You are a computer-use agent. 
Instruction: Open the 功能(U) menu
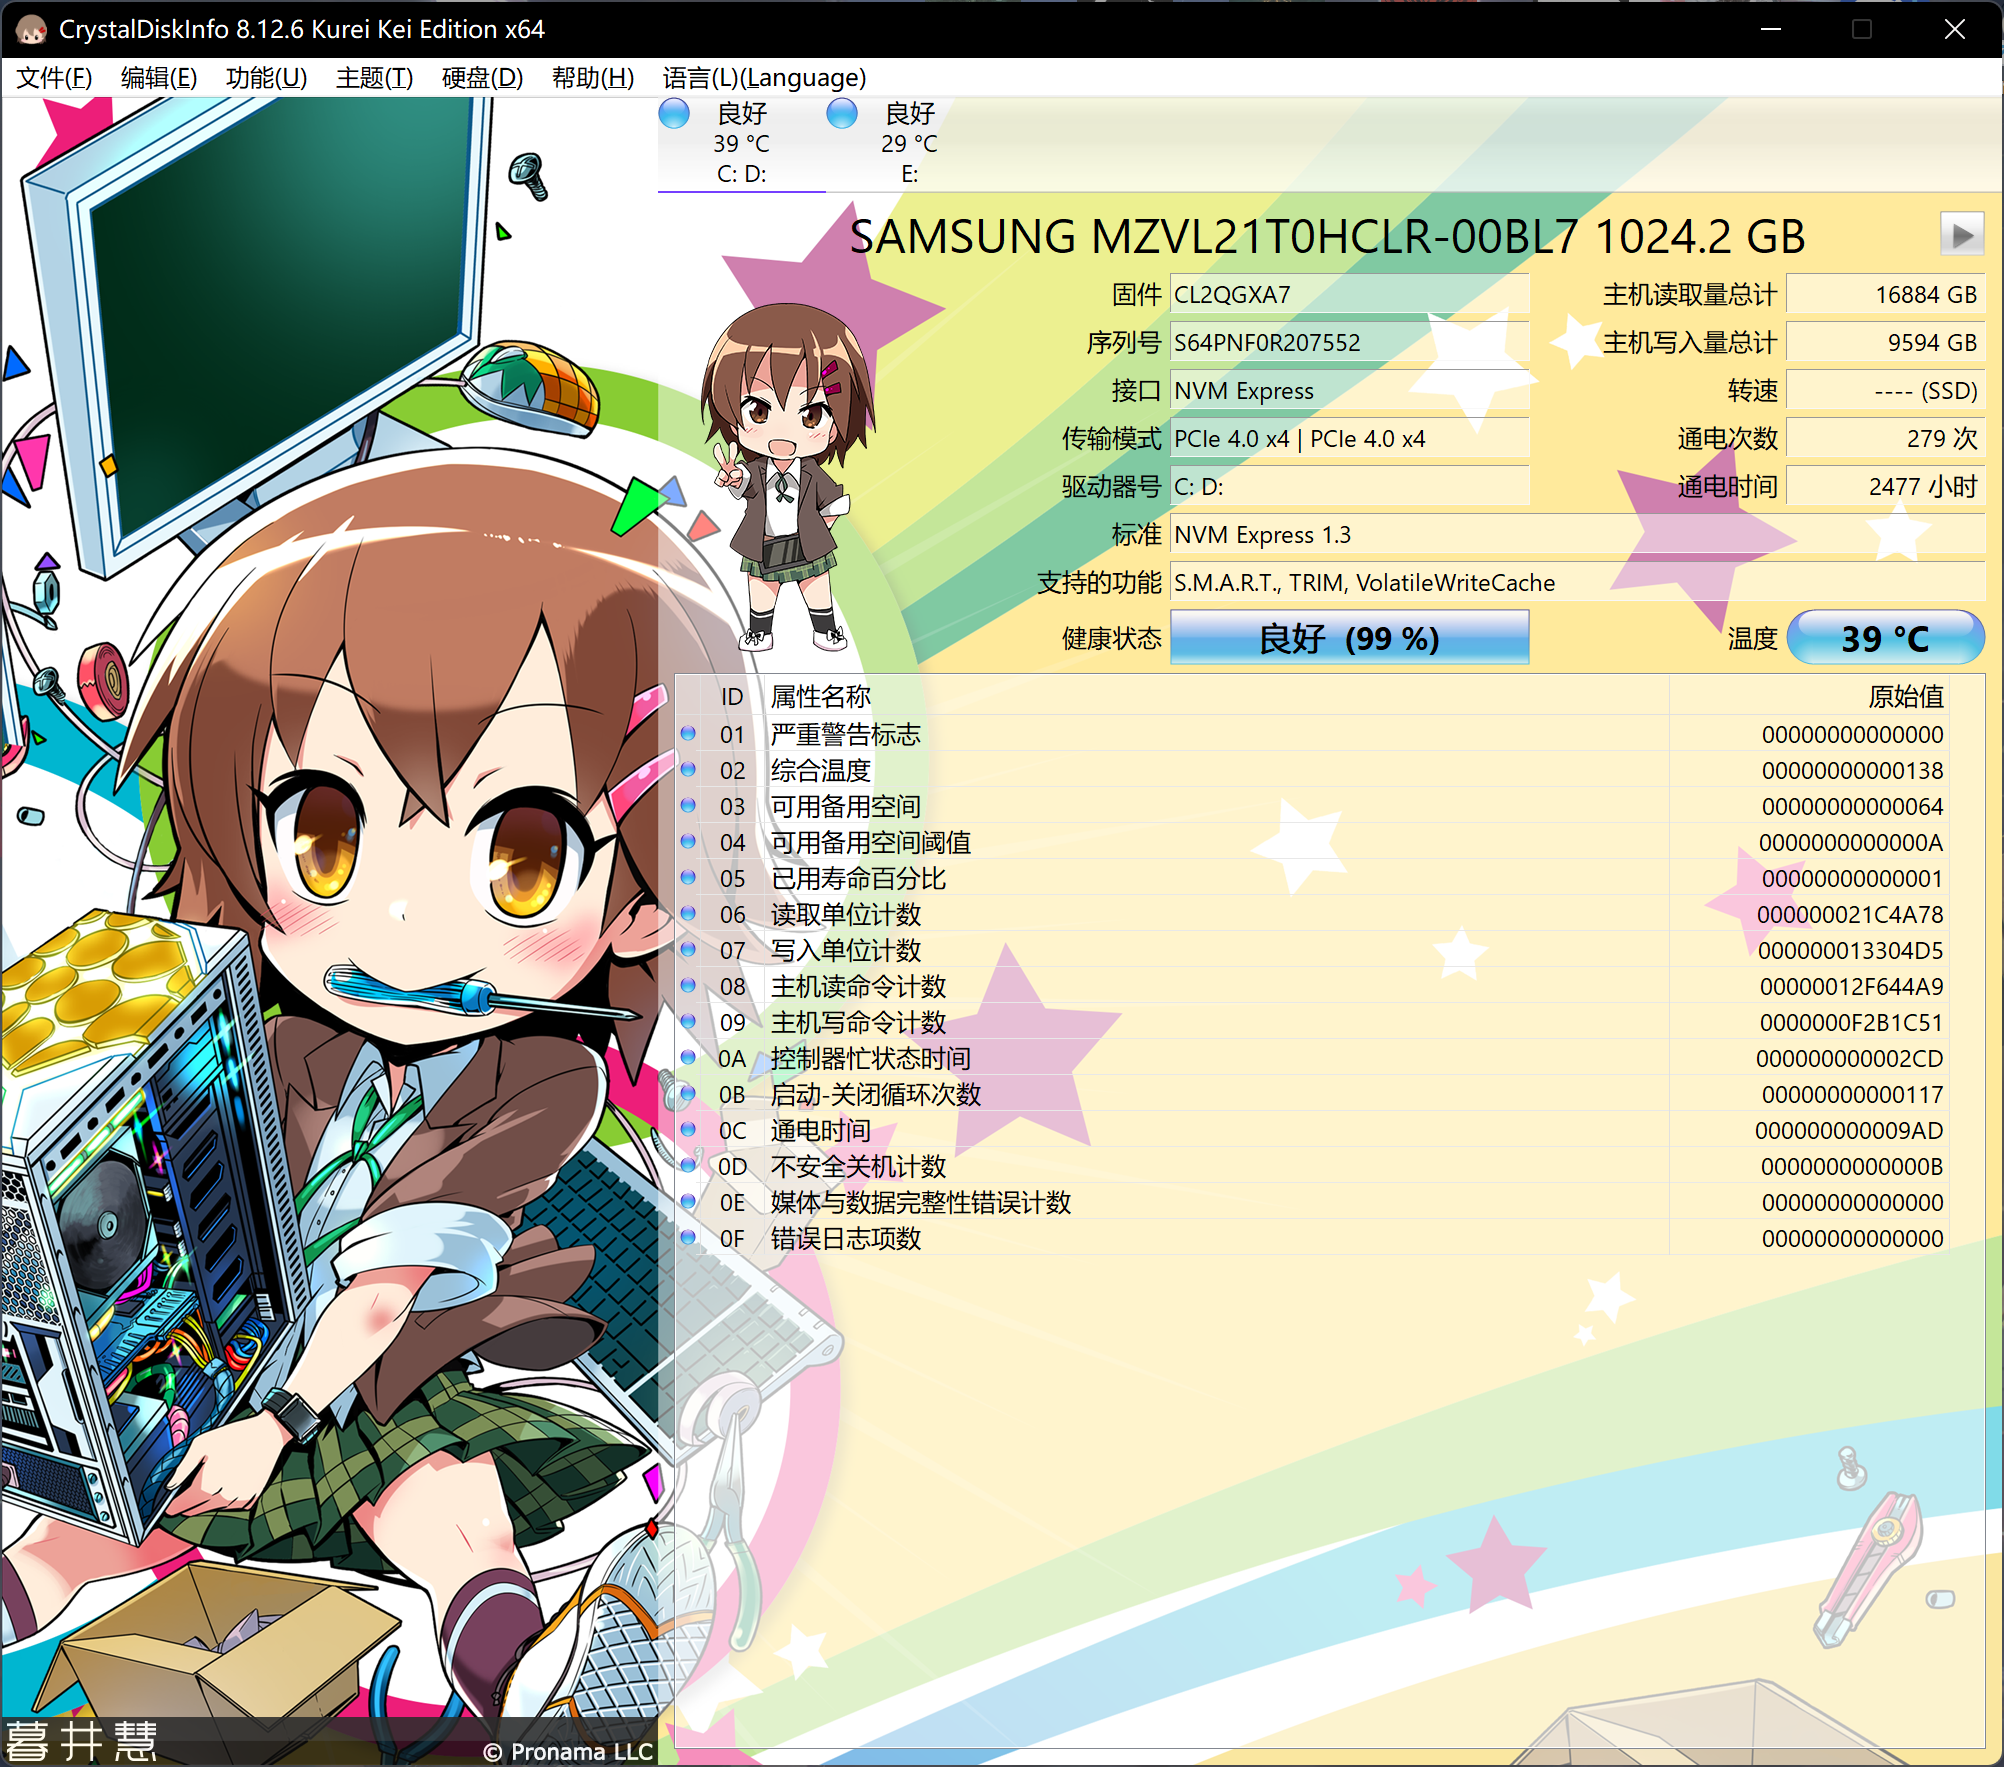pos(266,78)
